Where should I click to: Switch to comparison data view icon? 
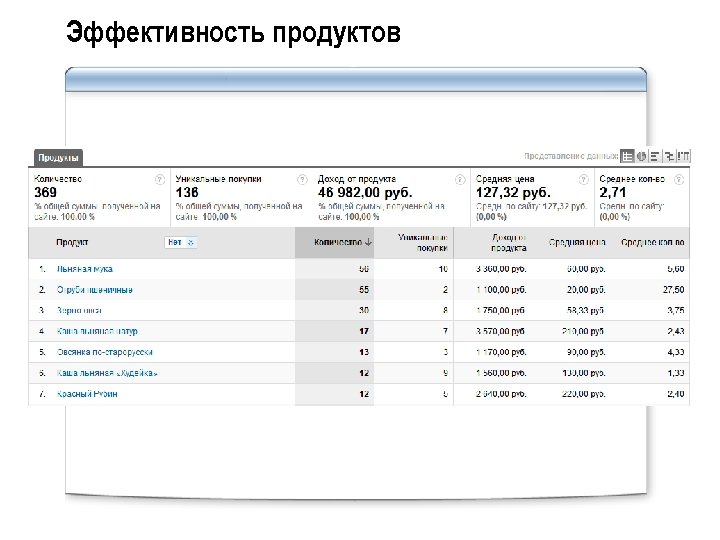pos(669,156)
